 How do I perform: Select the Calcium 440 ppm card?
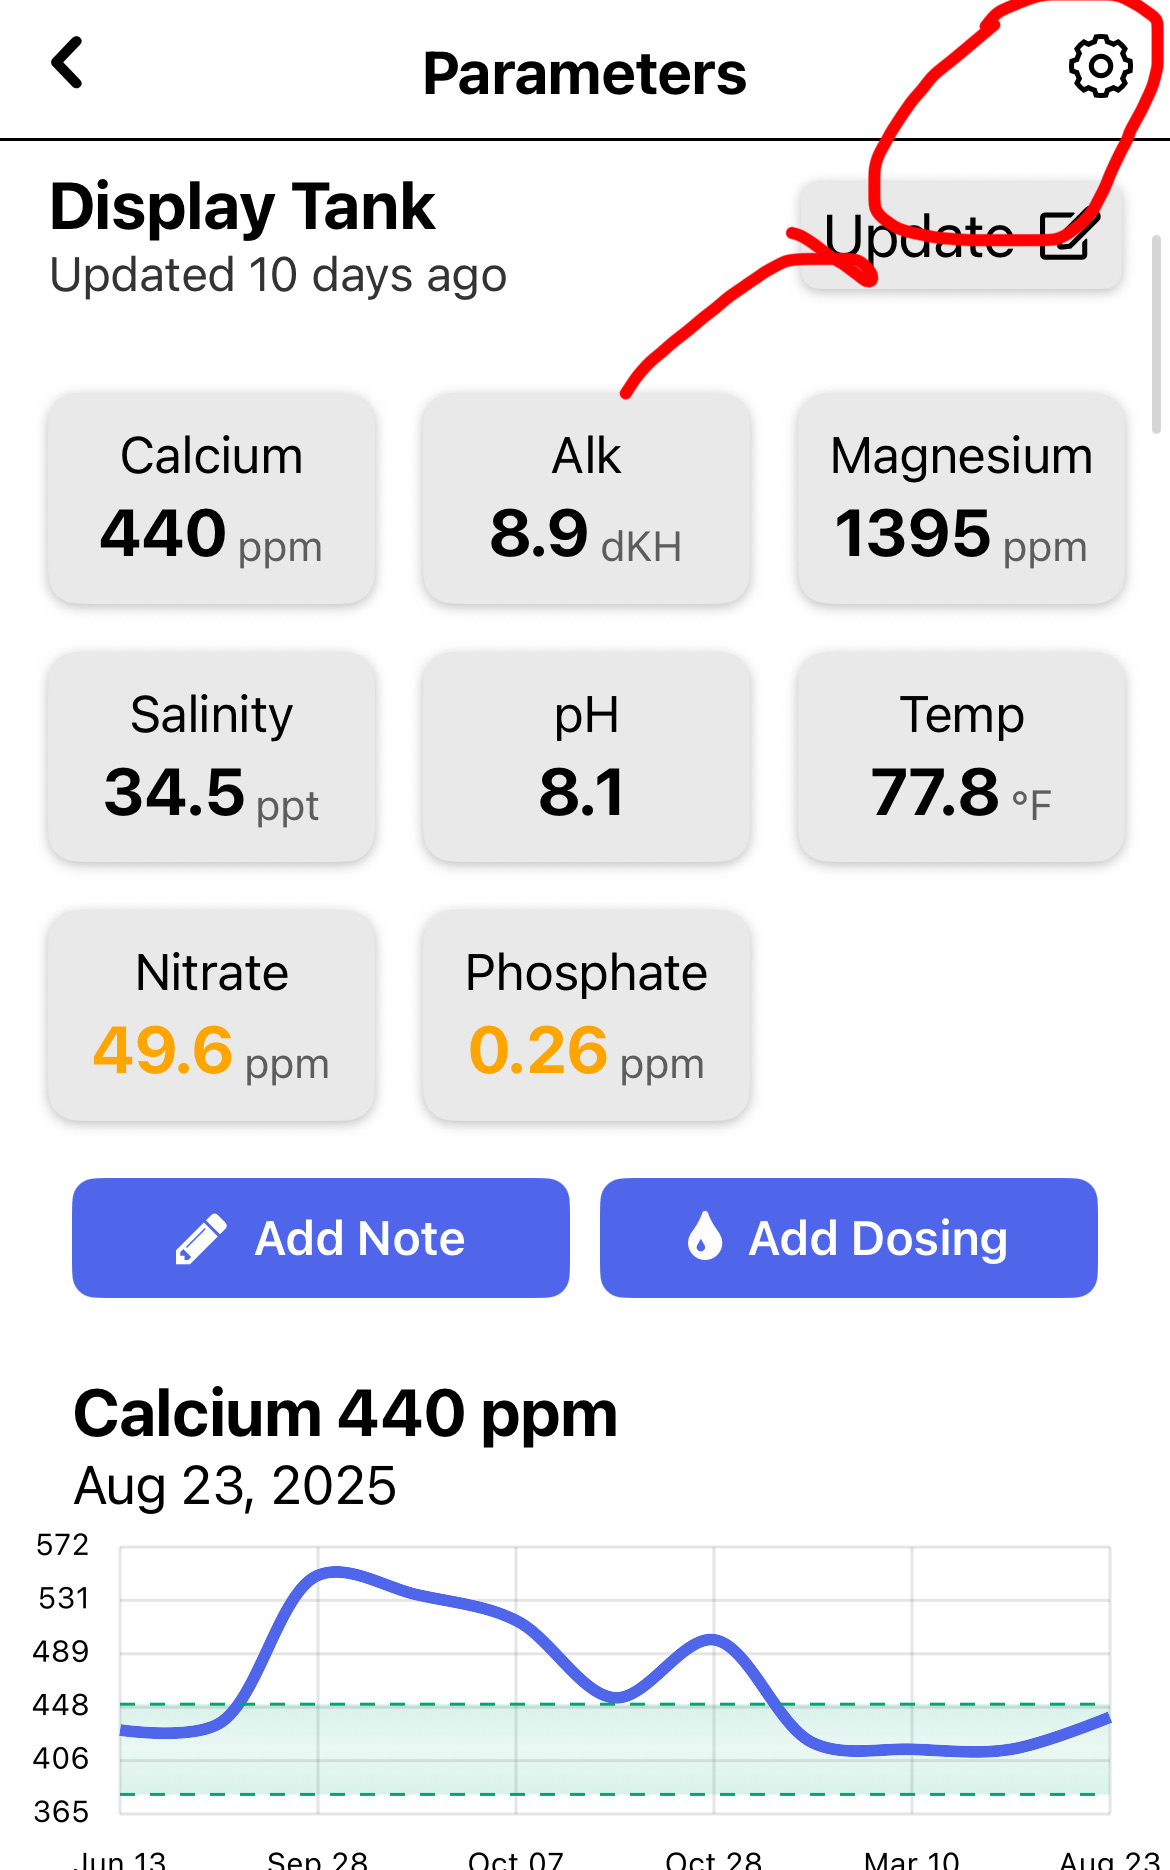pos(211,498)
